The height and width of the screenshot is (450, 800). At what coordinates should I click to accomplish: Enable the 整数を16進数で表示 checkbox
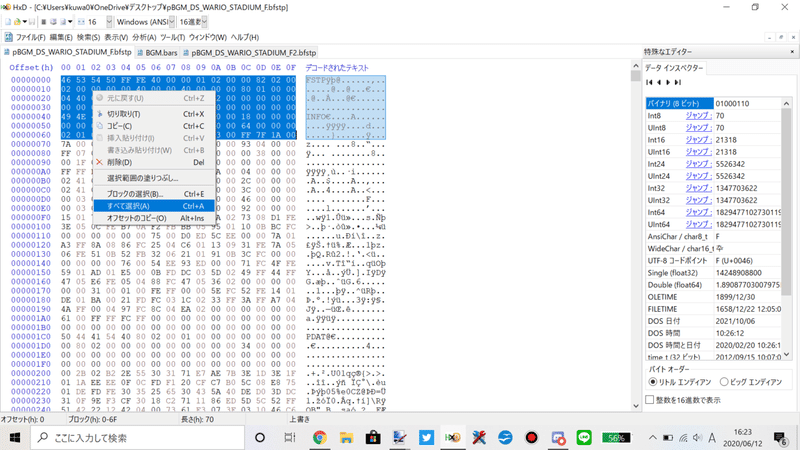point(649,400)
